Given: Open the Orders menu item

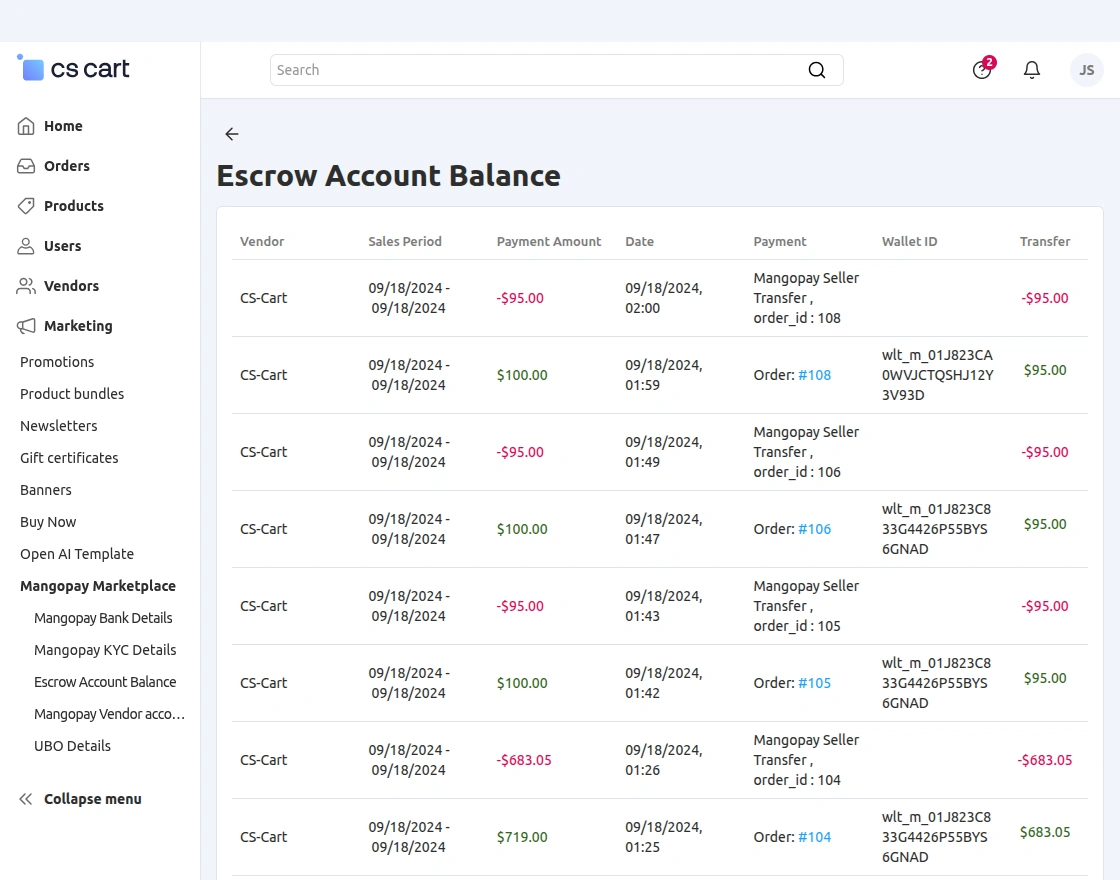Looking at the screenshot, I should coord(67,166).
